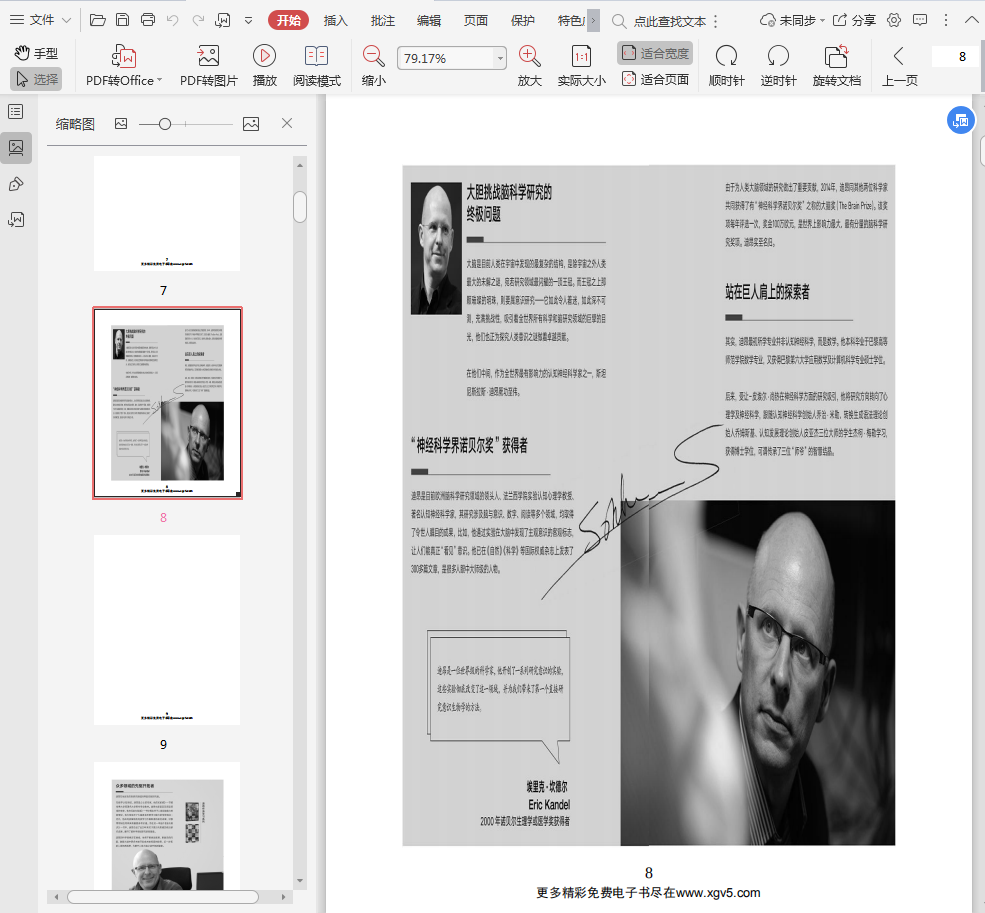
Task: Go to previous page with 上一页
Action: point(899,66)
